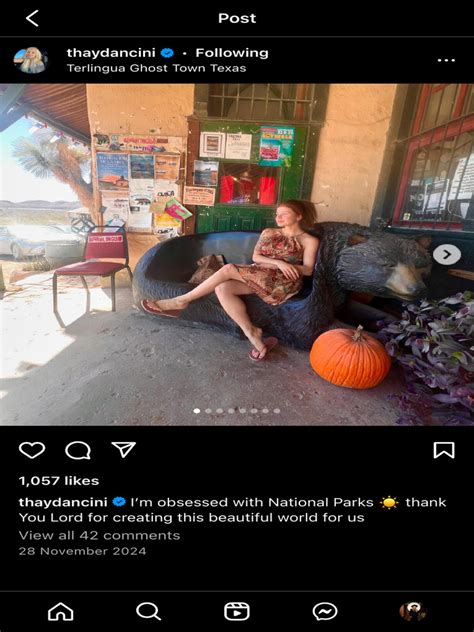Like the post with the heart icon
This screenshot has height=632, width=474.
[32, 450]
